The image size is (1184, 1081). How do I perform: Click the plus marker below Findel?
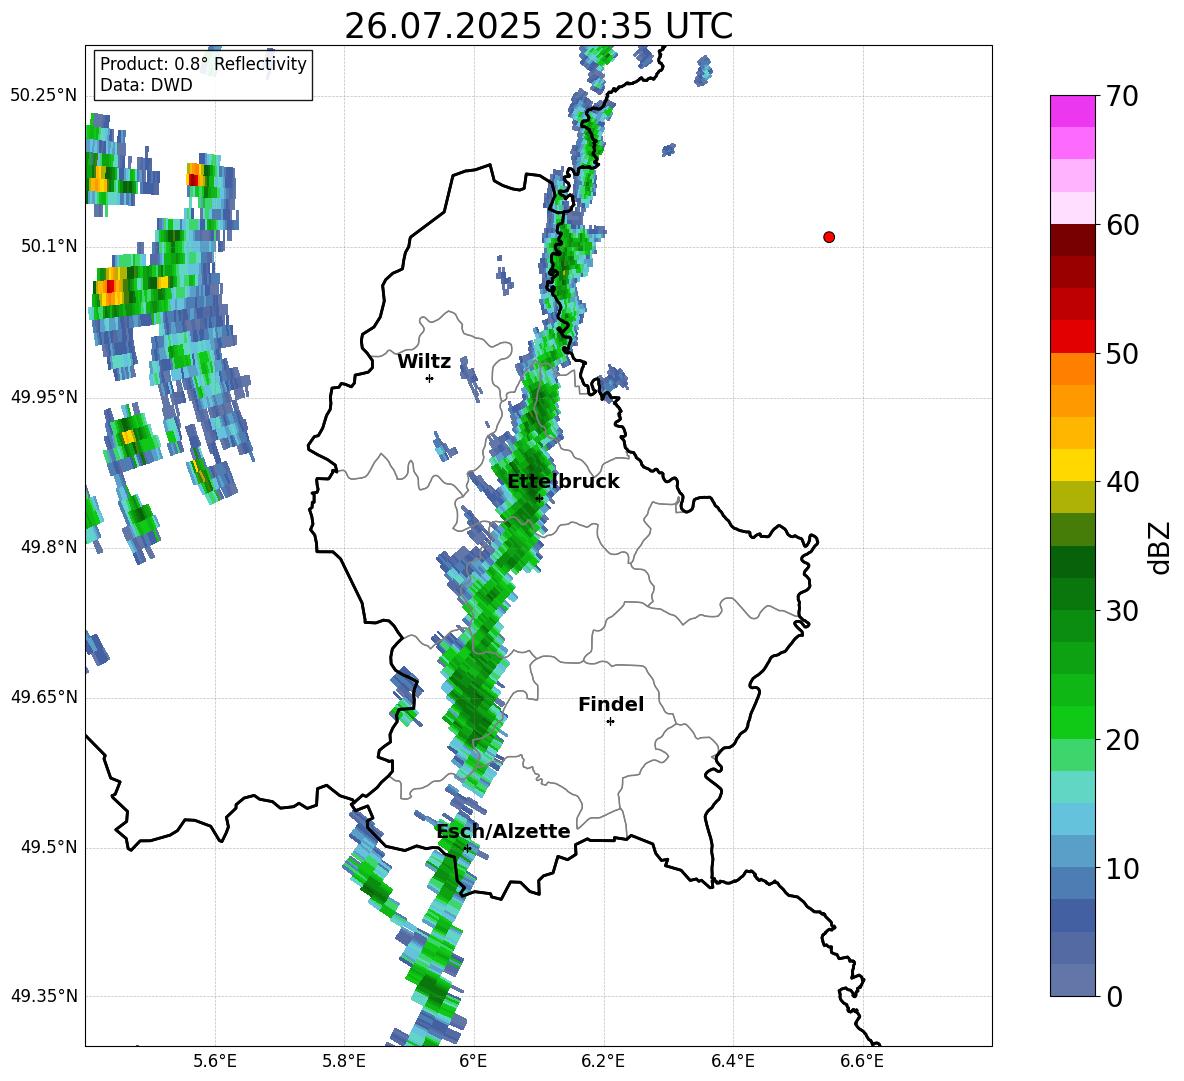click(x=610, y=722)
